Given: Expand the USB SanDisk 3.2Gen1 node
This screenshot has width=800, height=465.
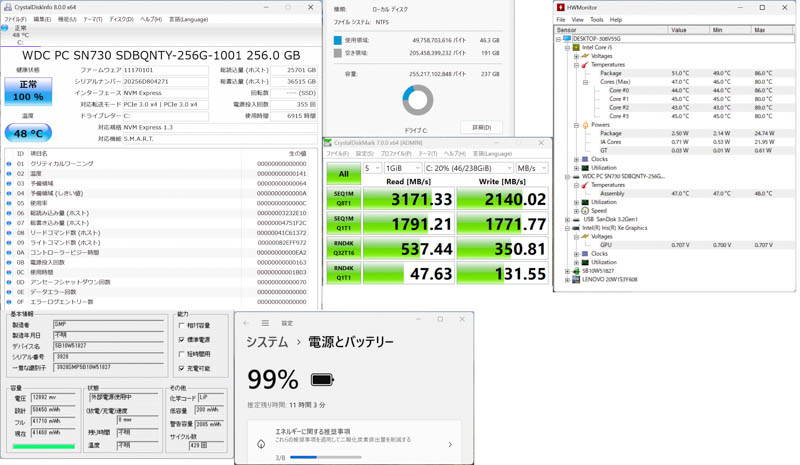Looking at the screenshot, I should click(x=567, y=219).
